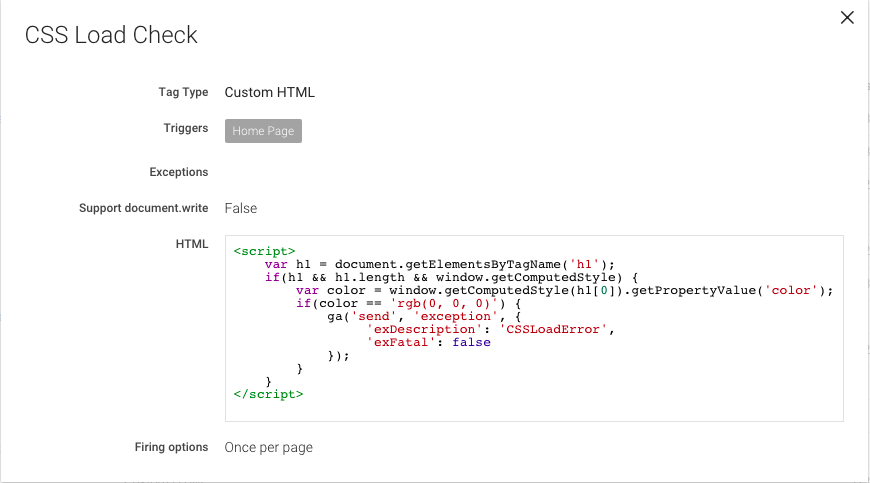Screen dimensions: 870x483
Task: Select the Once per page value
Action: (x=268, y=448)
